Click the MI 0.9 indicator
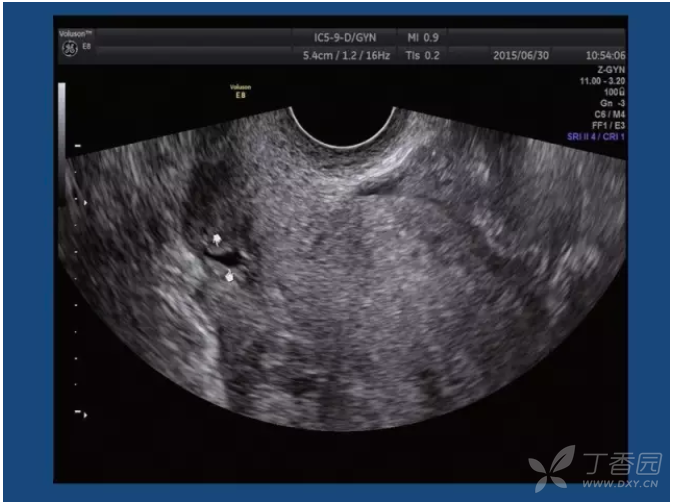The height and width of the screenshot is (504, 673). click(x=424, y=37)
